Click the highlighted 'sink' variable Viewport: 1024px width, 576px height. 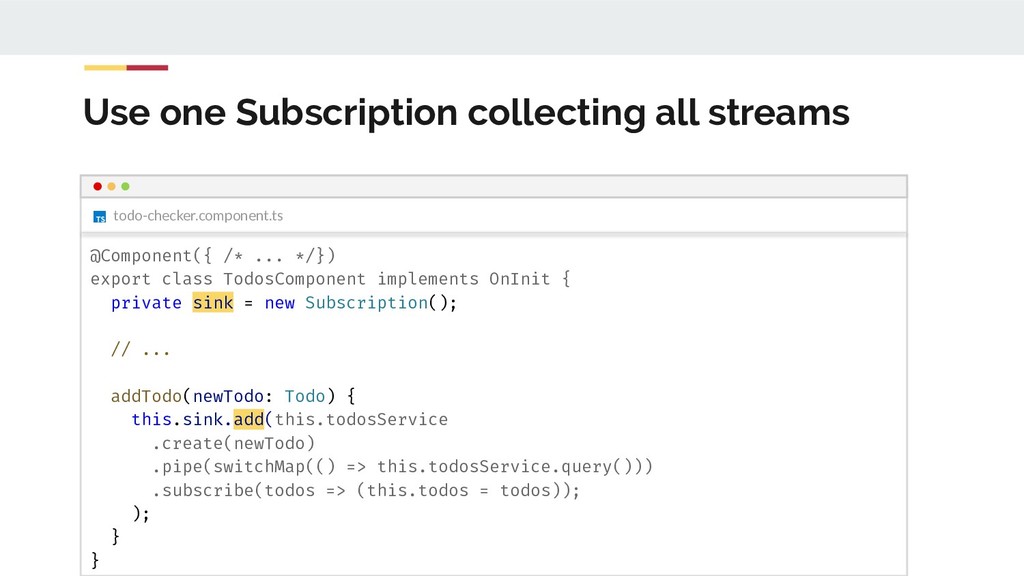[x=212, y=303]
